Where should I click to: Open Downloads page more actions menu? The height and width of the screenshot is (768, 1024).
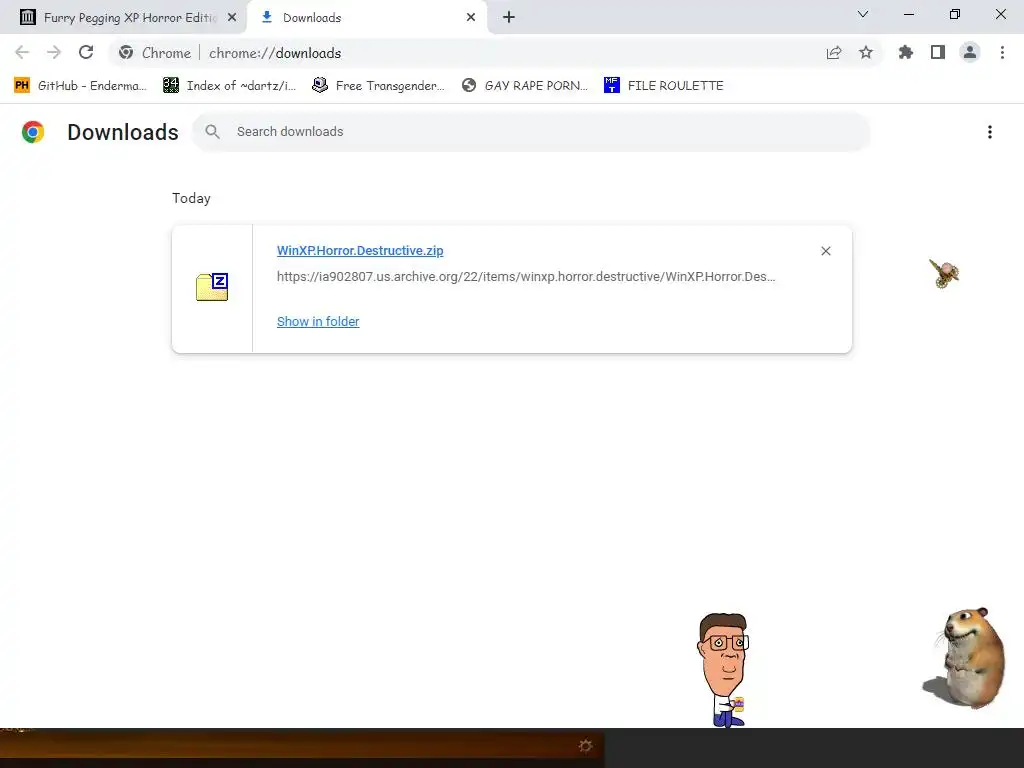pyautogui.click(x=990, y=132)
